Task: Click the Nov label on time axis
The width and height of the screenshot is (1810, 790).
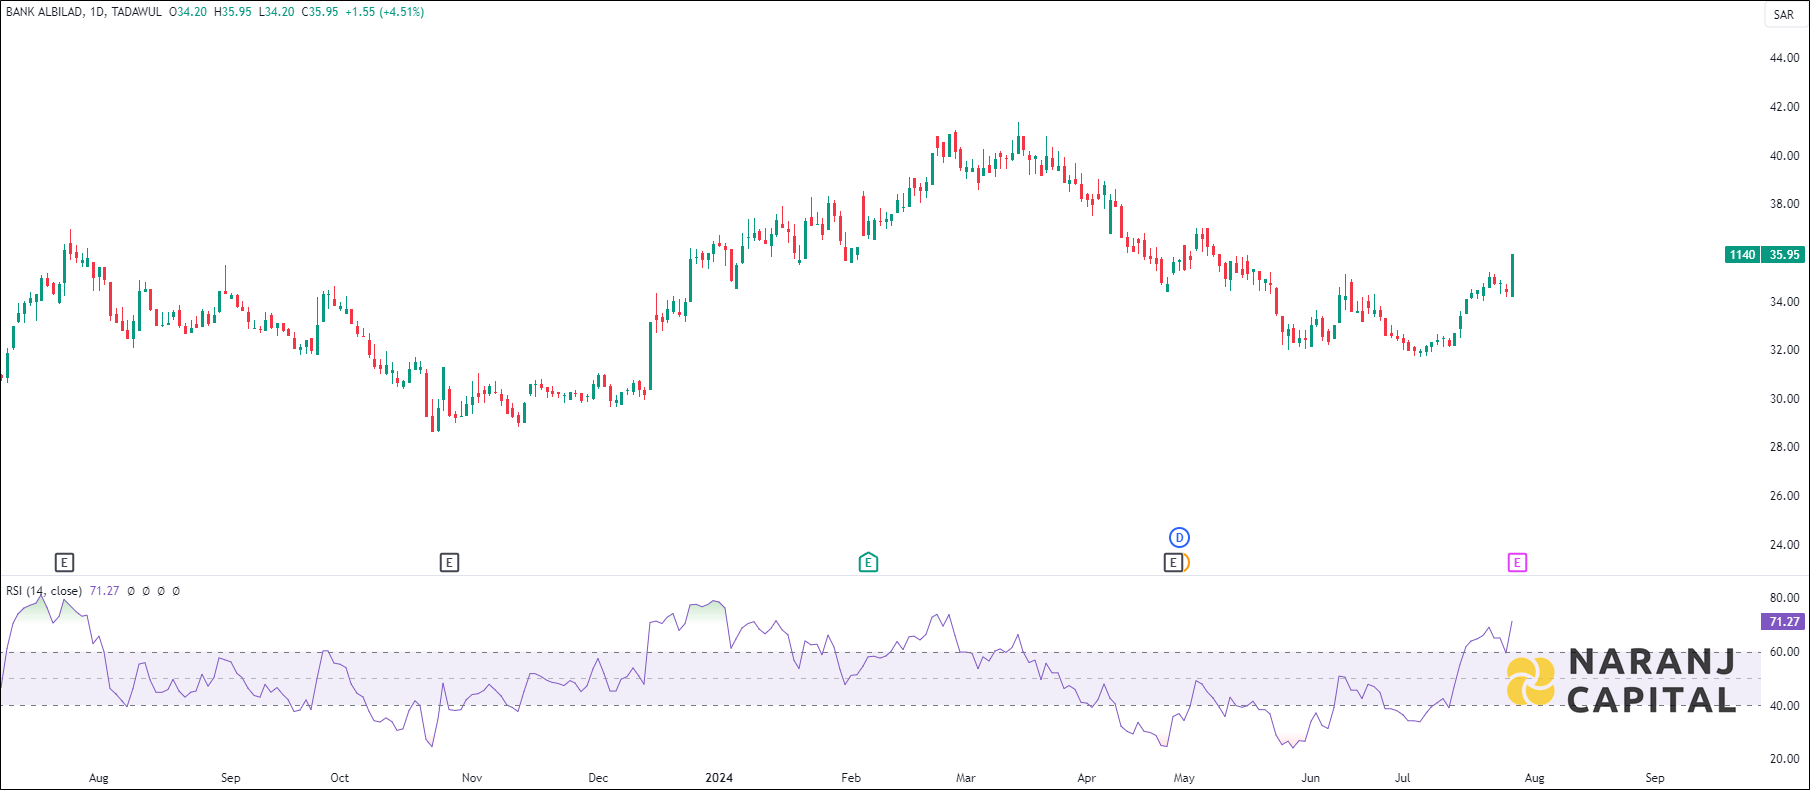Action: (472, 778)
